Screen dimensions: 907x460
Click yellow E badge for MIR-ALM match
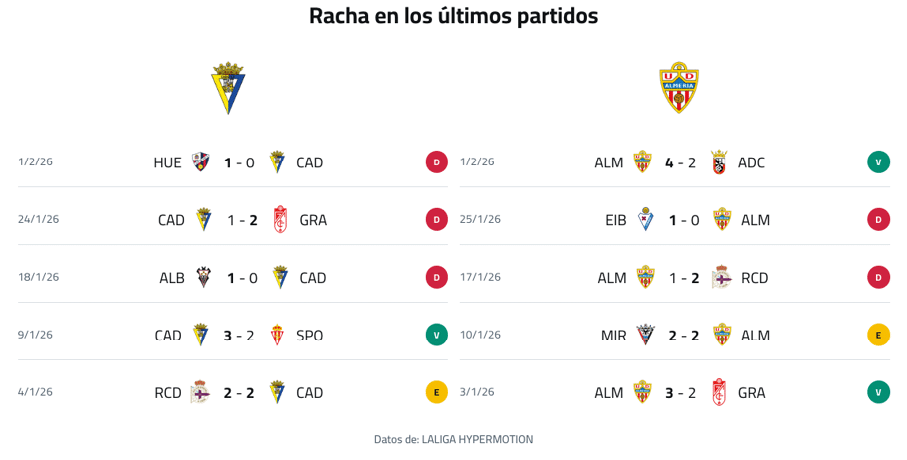[878, 335]
